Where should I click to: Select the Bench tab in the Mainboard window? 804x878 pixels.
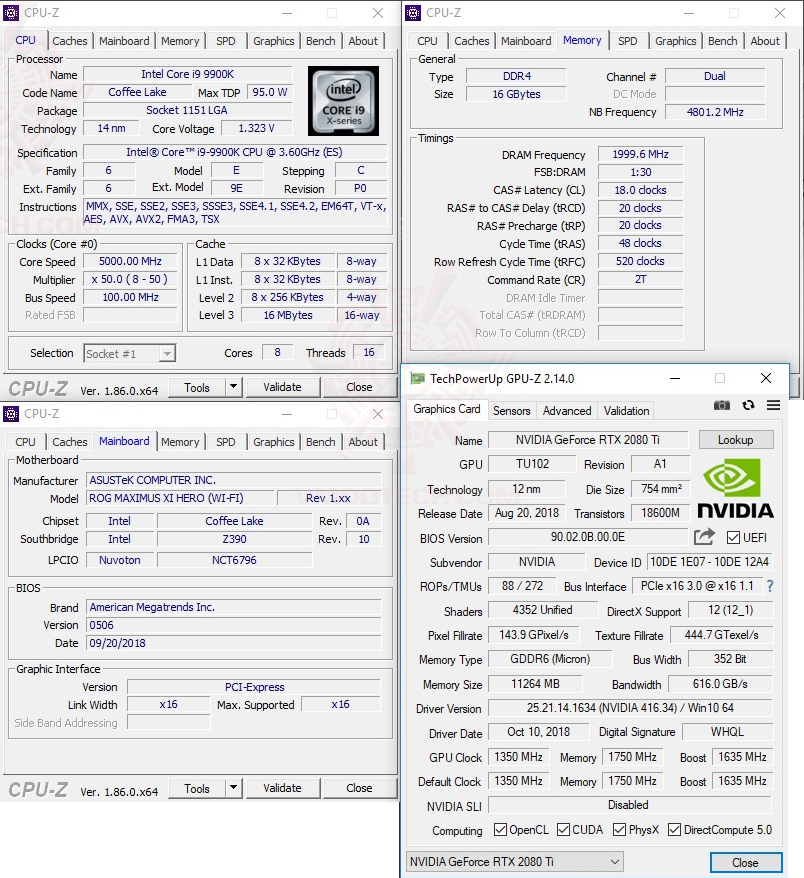[321, 442]
